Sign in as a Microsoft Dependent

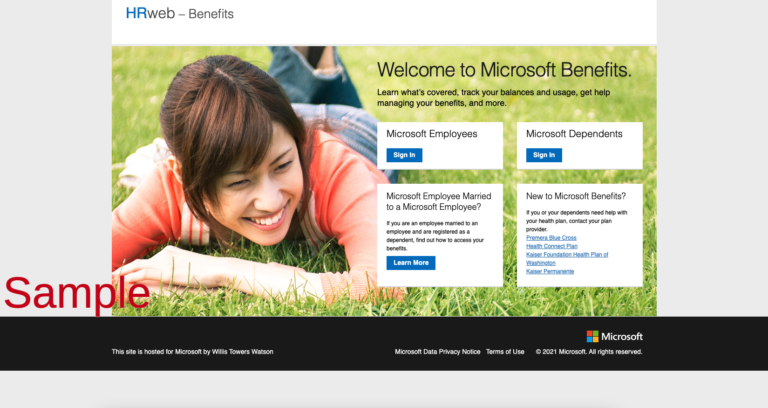(544, 155)
